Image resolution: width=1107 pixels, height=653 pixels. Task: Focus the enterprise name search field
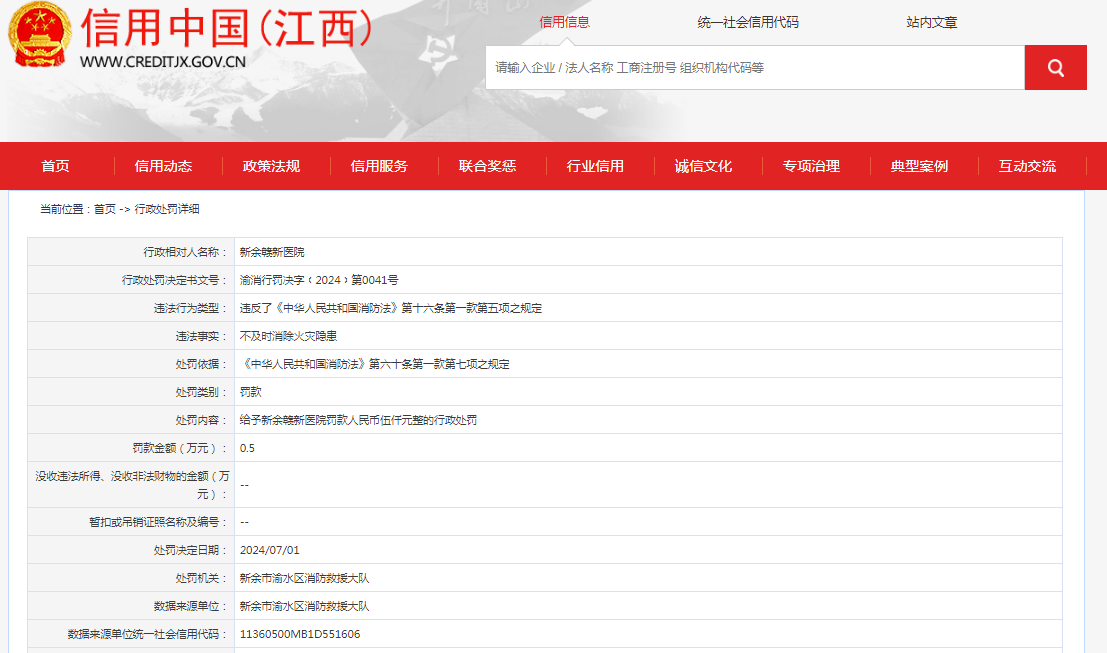click(x=755, y=68)
